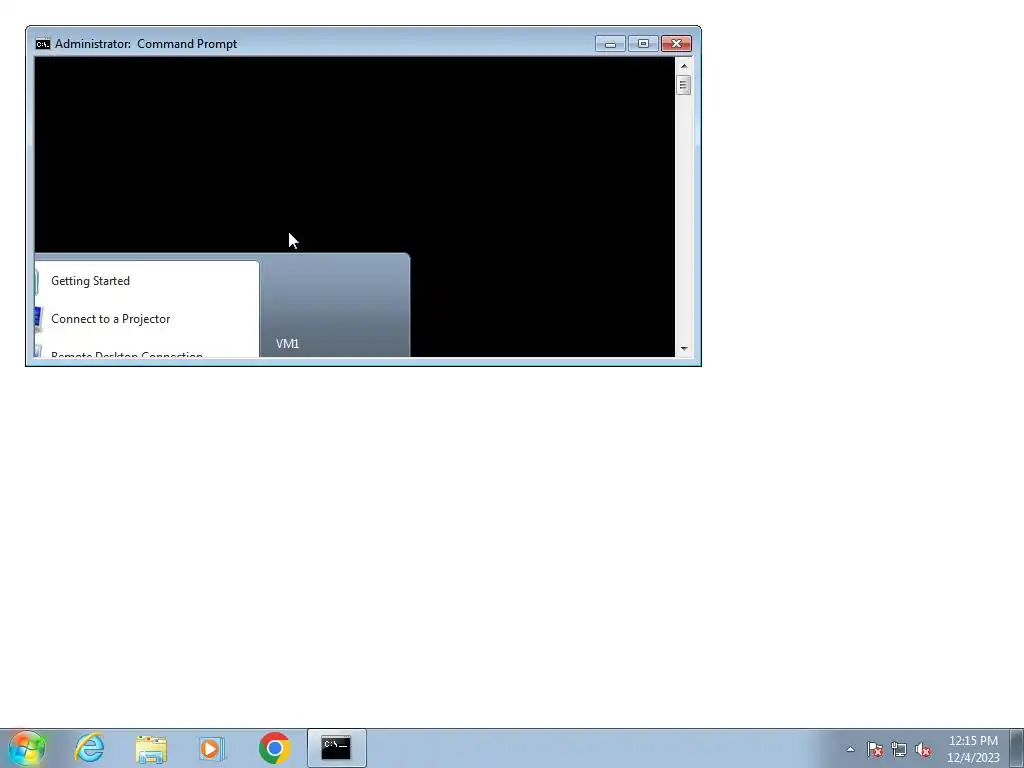This screenshot has height=768, width=1024.
Task: Click the Connect to a Projector icon
Action: coord(39,319)
